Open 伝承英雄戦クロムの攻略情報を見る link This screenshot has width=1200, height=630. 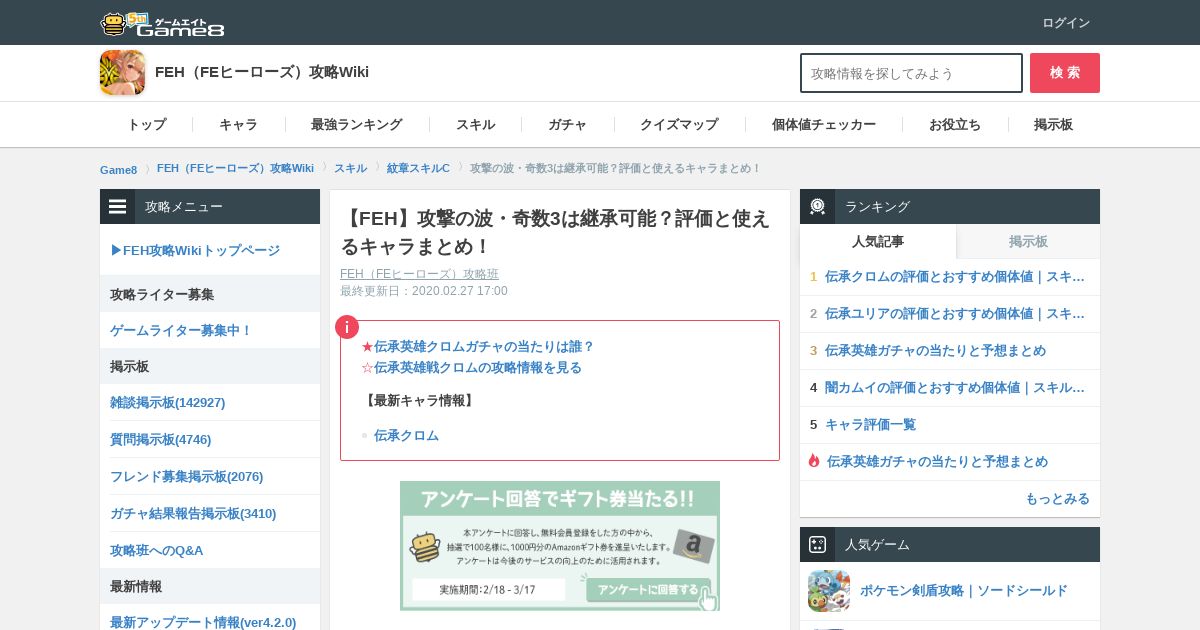tap(478, 368)
